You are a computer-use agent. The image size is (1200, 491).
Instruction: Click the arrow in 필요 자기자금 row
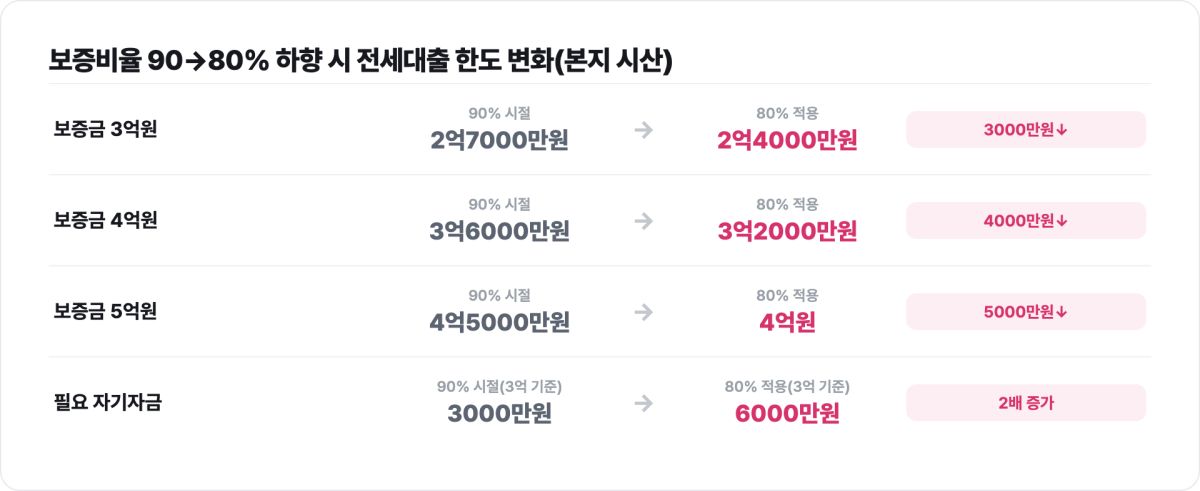[644, 403]
